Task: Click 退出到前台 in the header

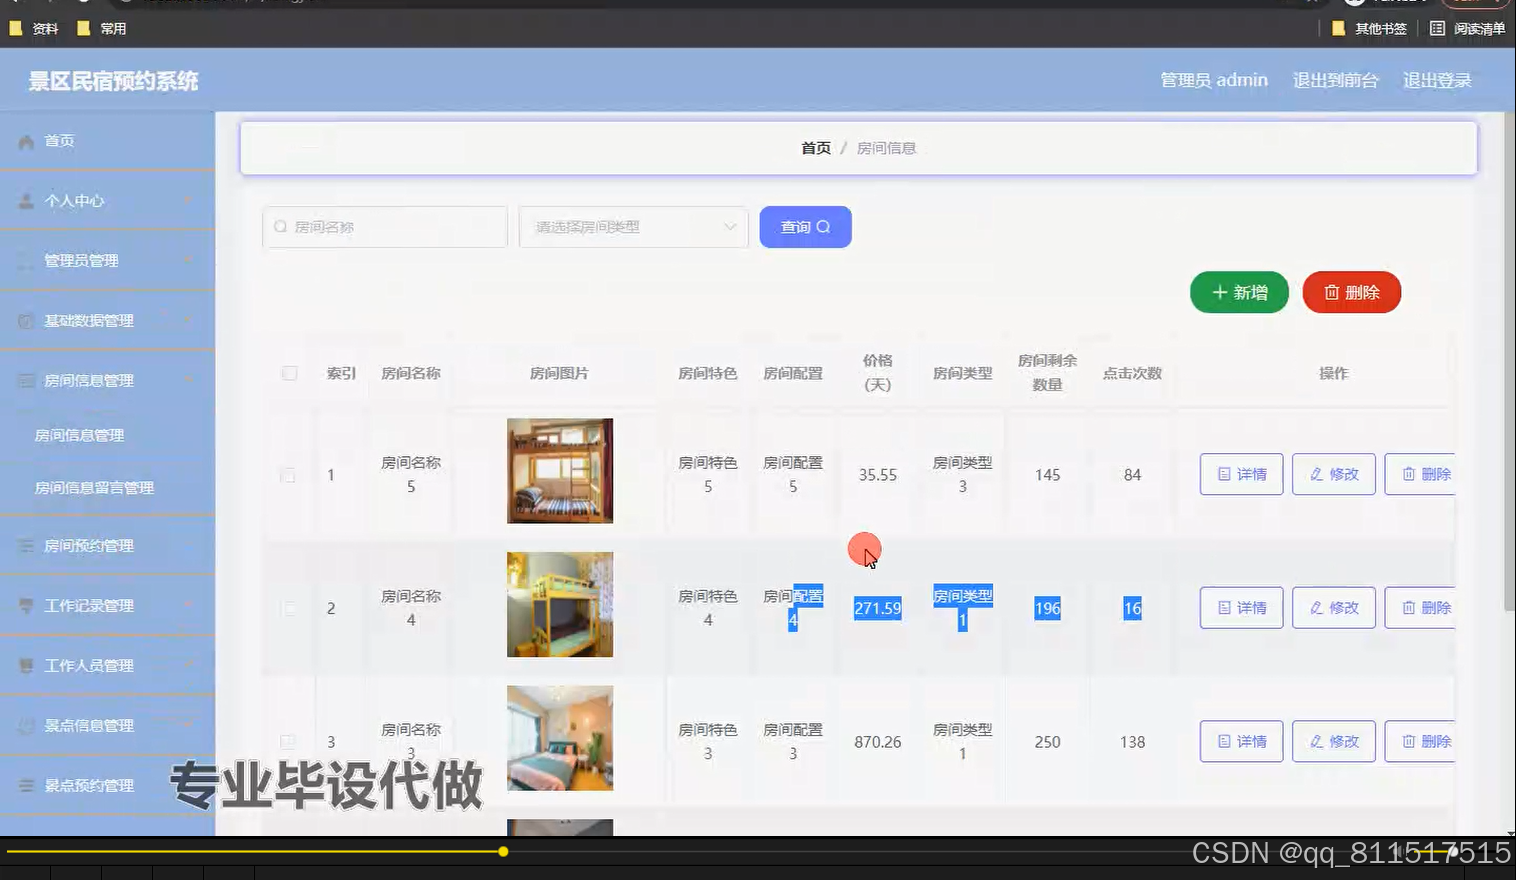Action: 1335,80
